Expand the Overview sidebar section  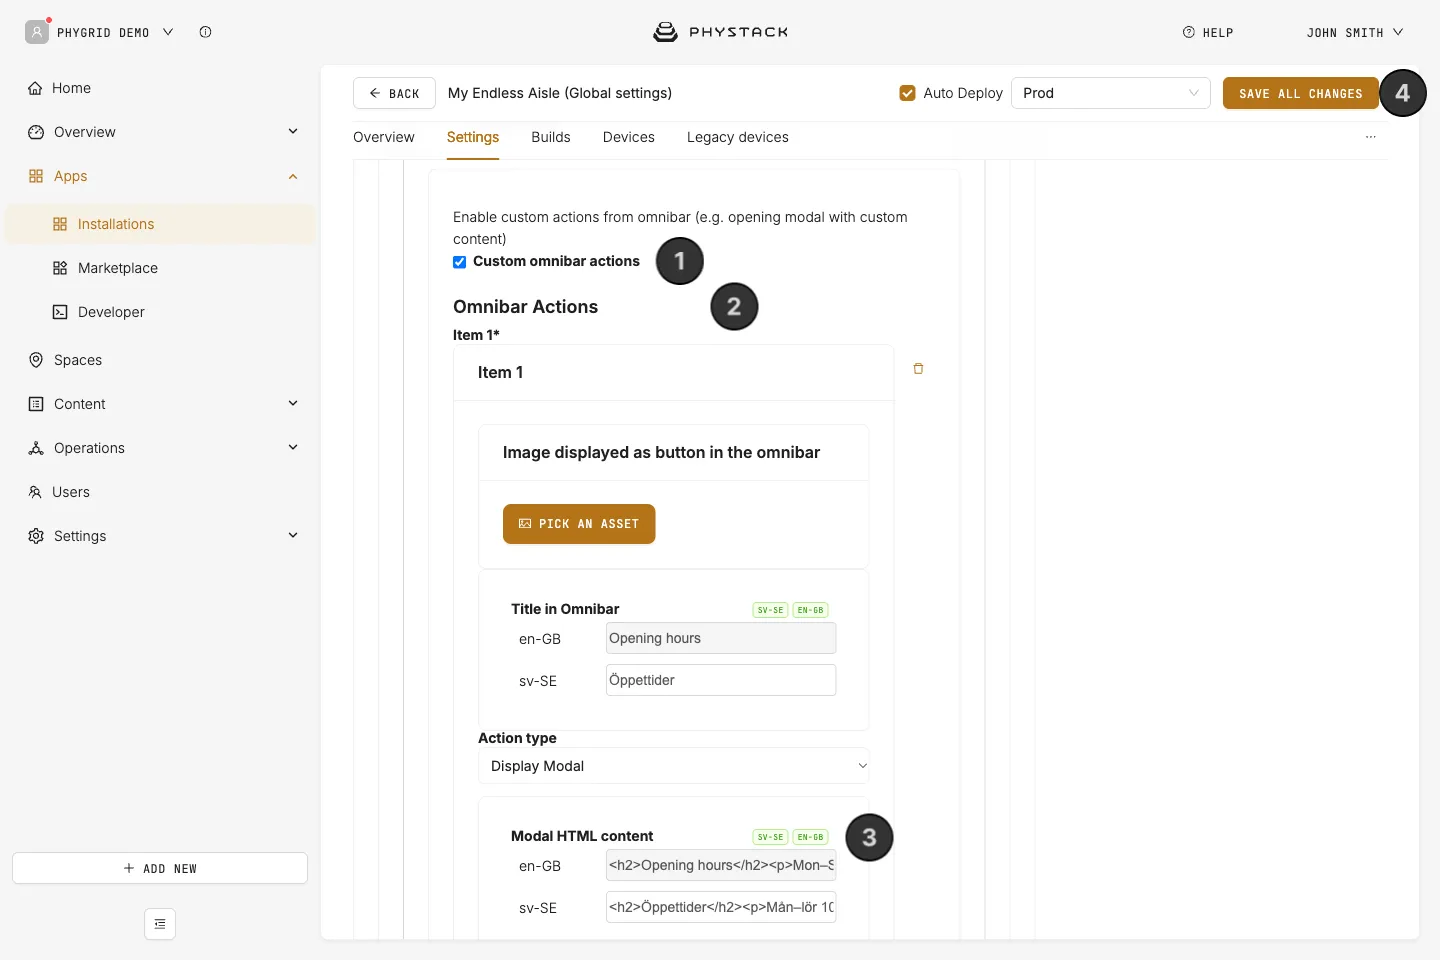tap(293, 131)
